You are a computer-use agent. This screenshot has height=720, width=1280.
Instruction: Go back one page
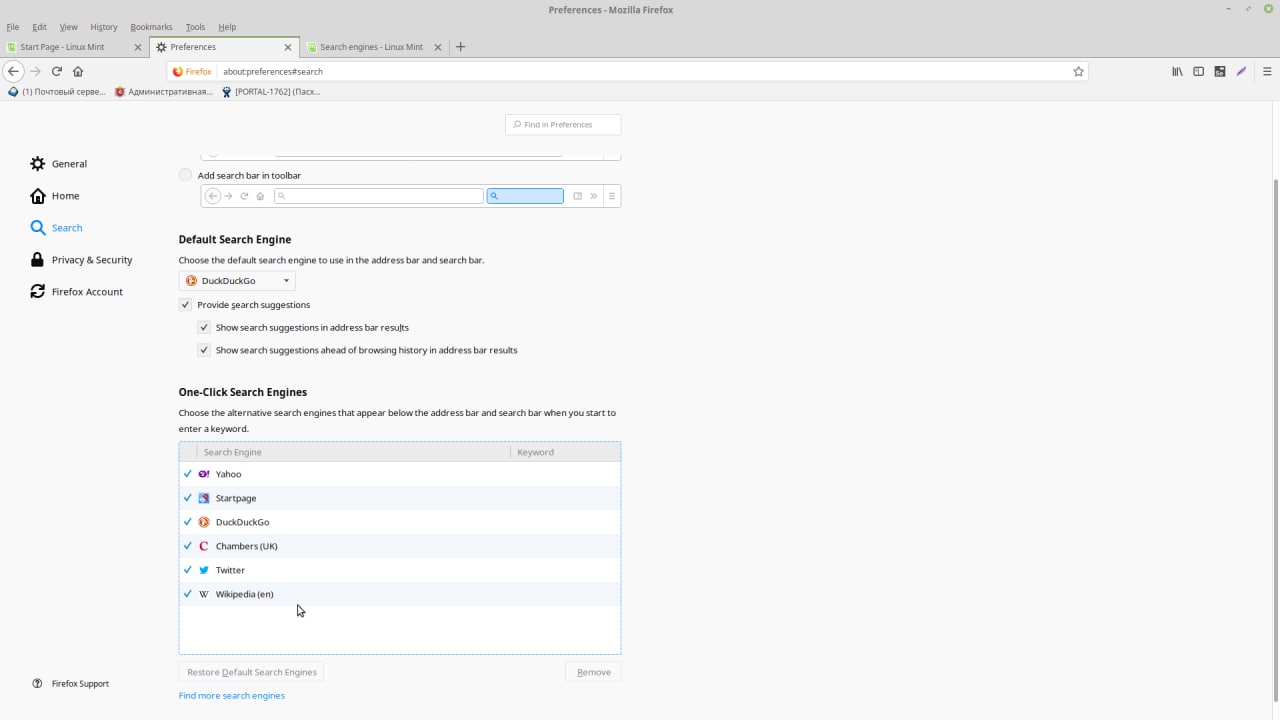(13, 71)
